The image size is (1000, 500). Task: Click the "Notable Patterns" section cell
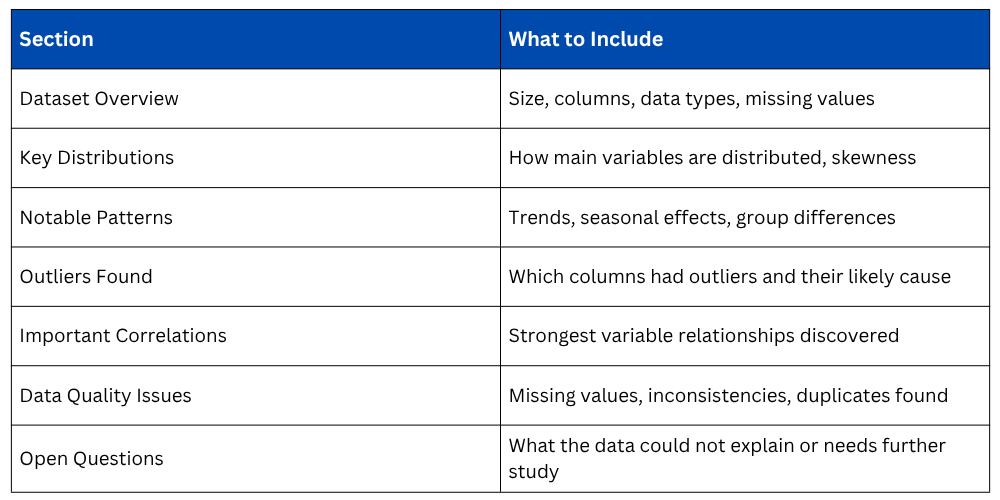coord(96,217)
